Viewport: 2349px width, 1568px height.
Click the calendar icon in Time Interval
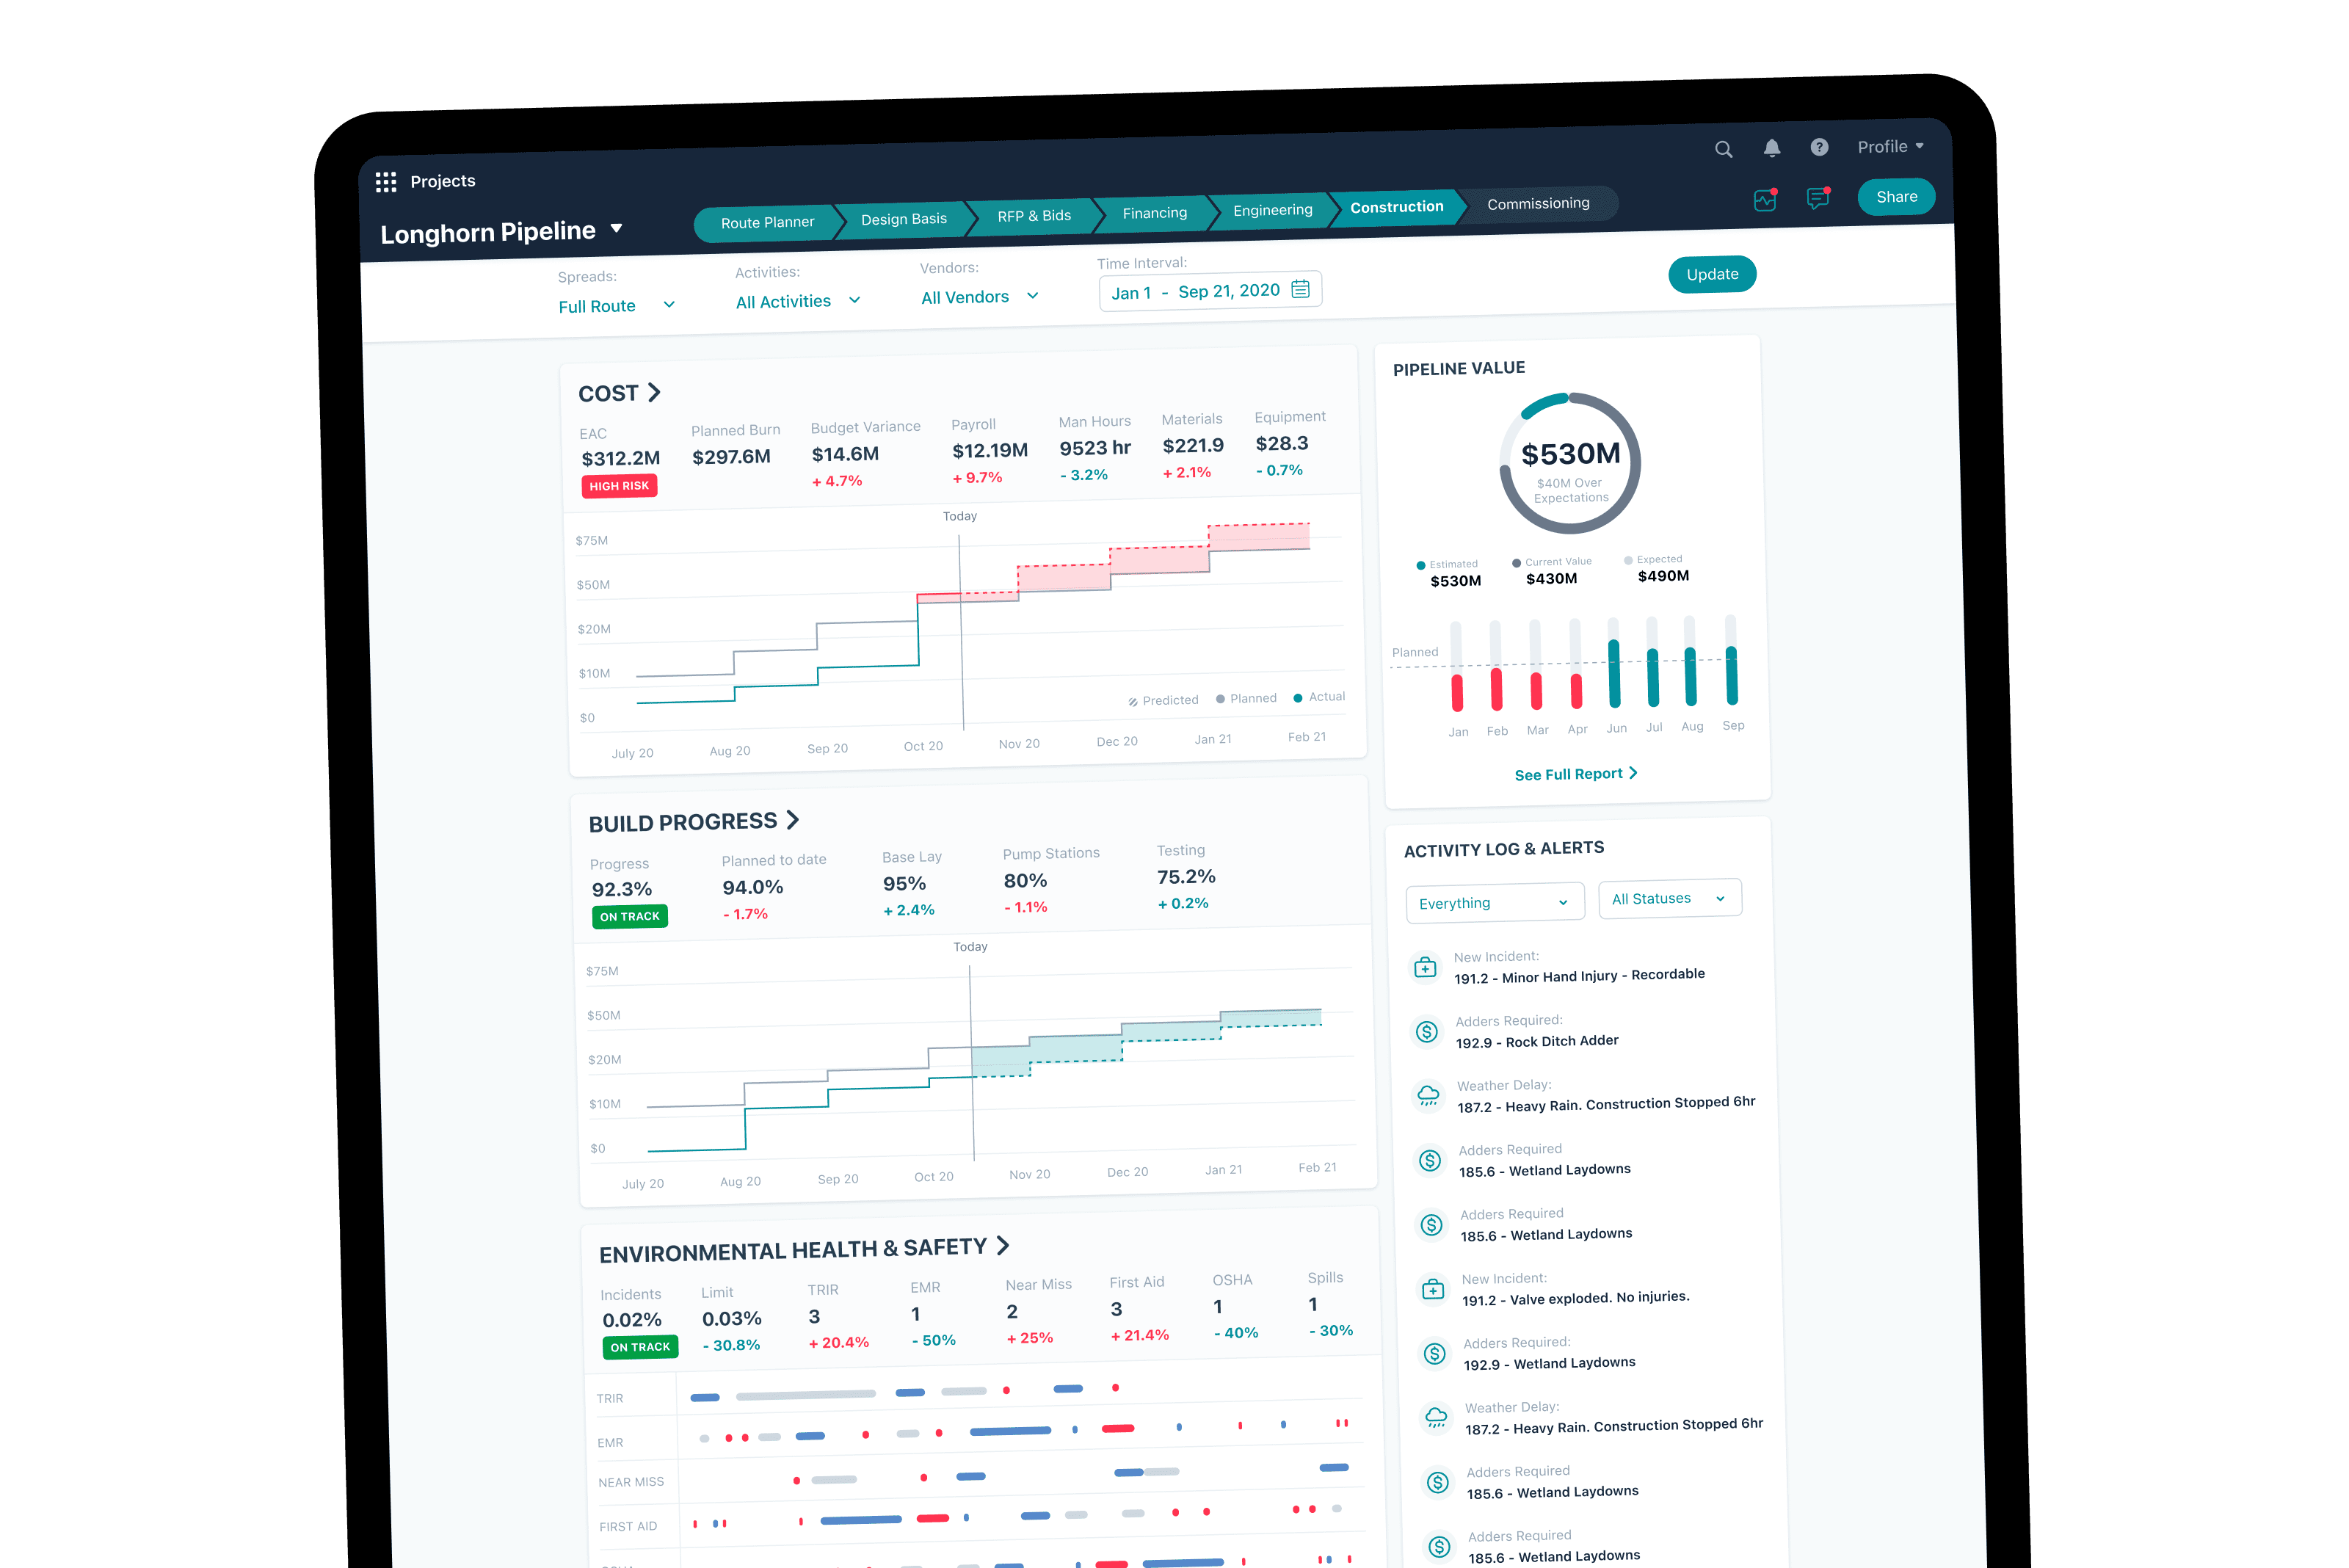click(1300, 289)
